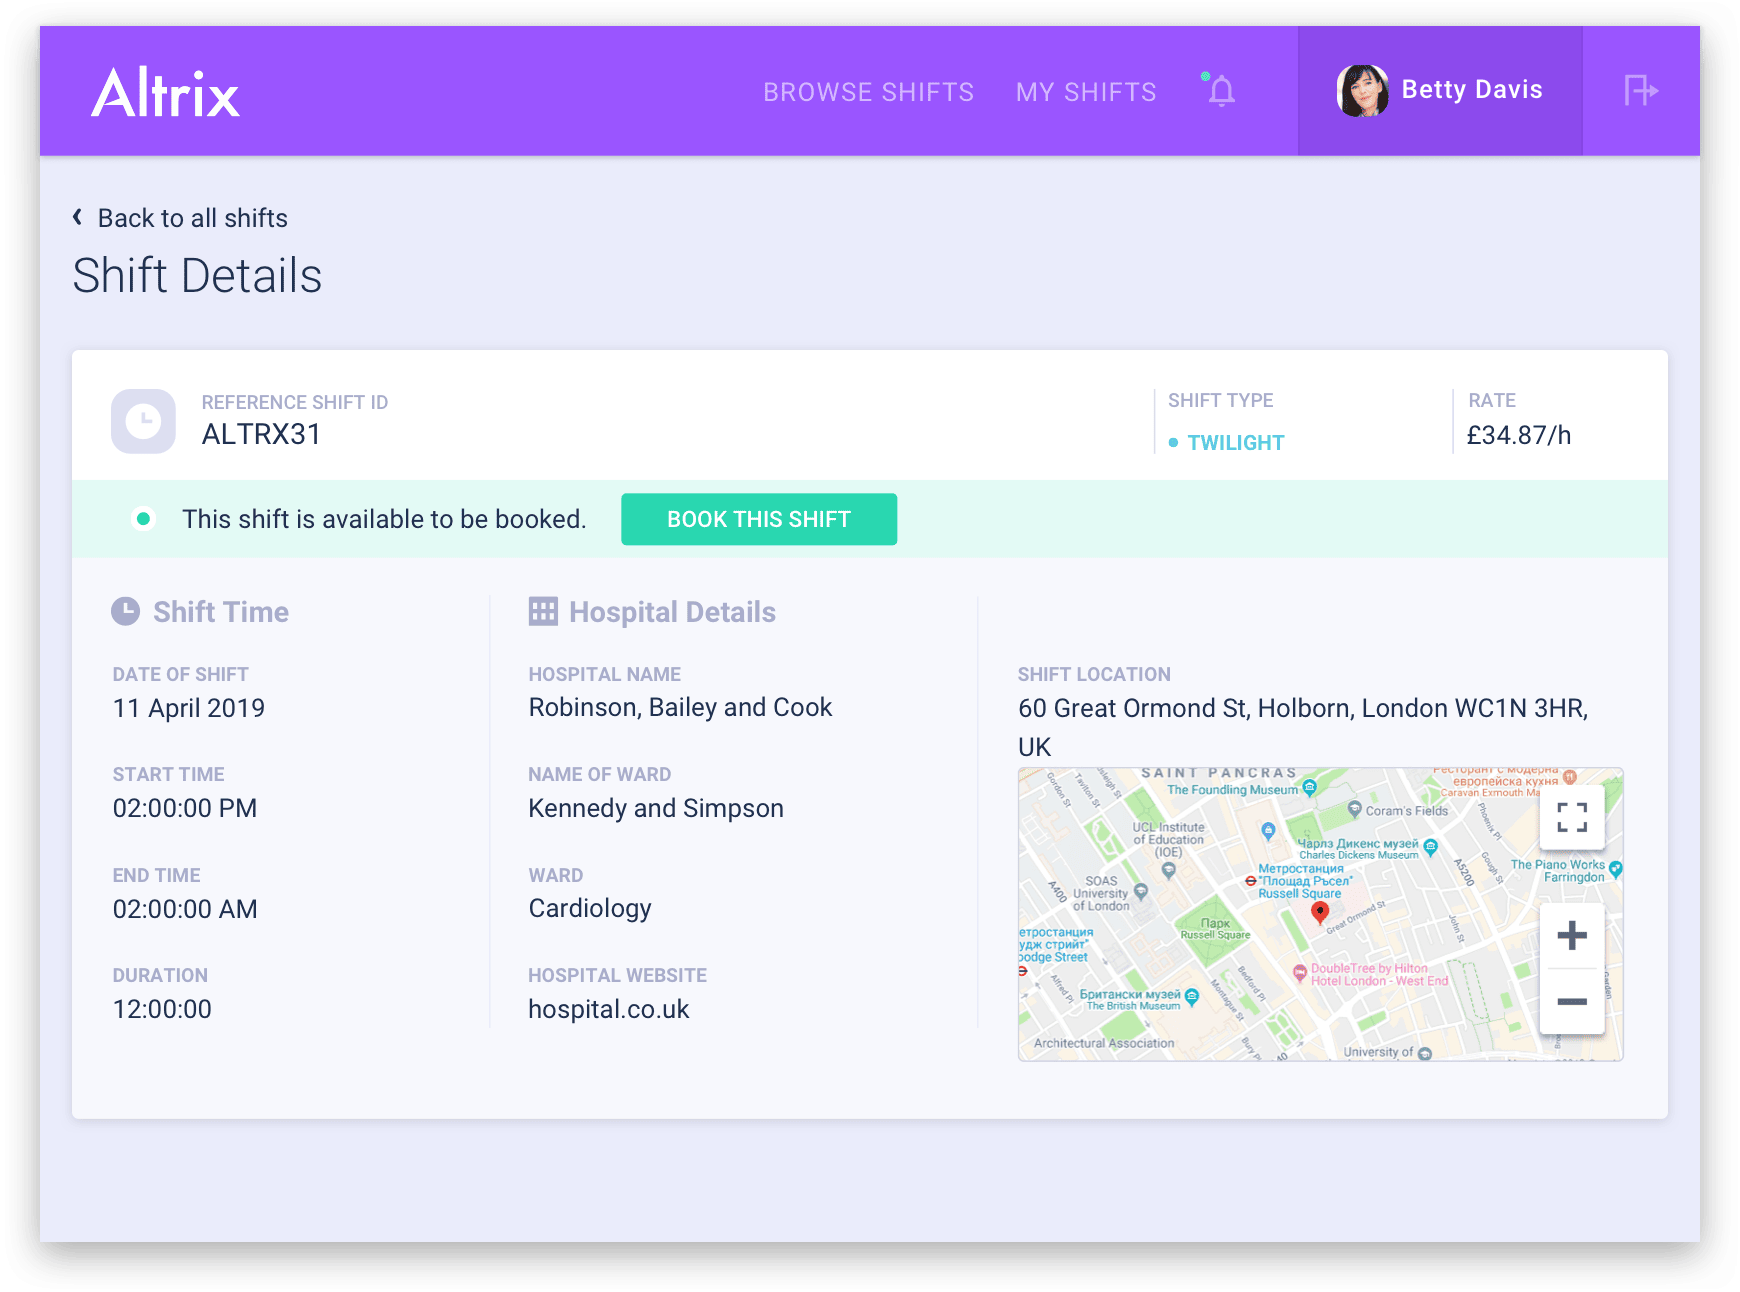Click the Shift Time clock icon
The height and width of the screenshot is (1292, 1740).
pyautogui.click(x=126, y=611)
